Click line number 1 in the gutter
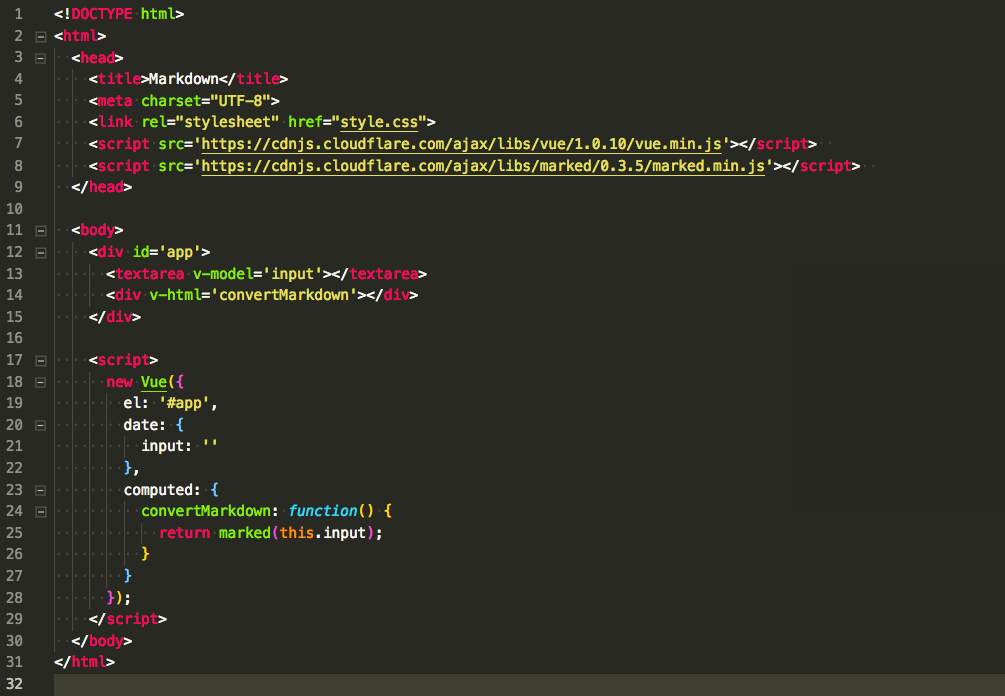 pyautogui.click(x=18, y=13)
